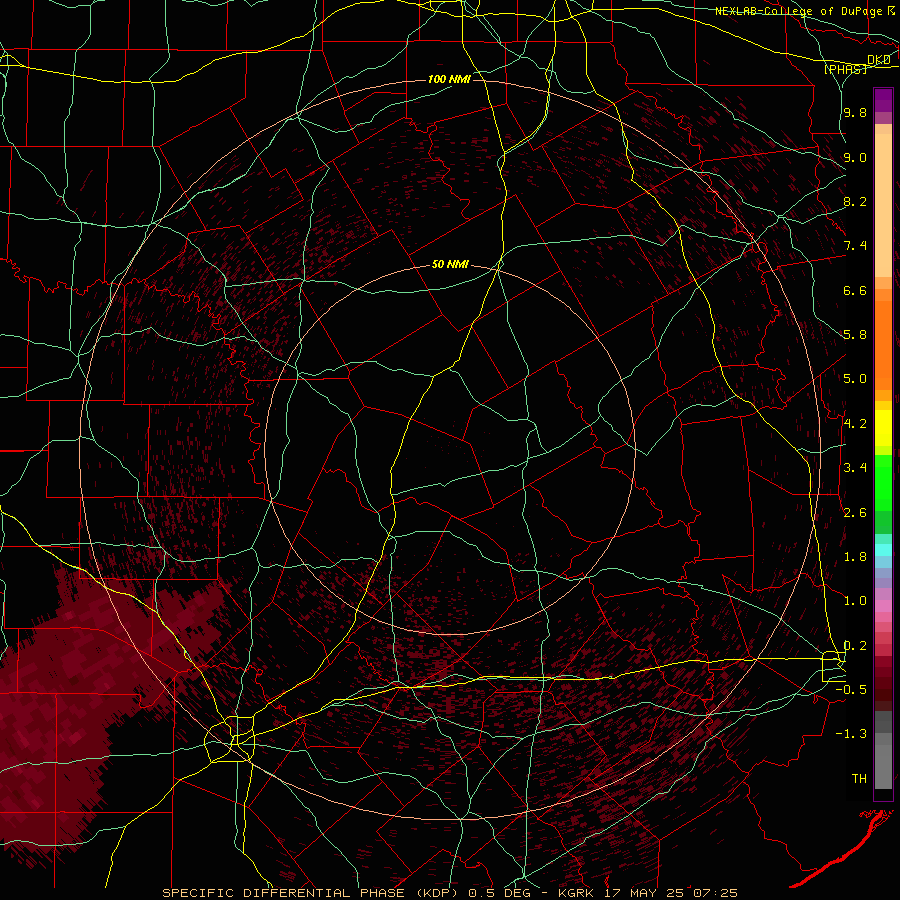The width and height of the screenshot is (900, 900).
Task: Click the 6.6 color scale value
Action: coord(855,290)
